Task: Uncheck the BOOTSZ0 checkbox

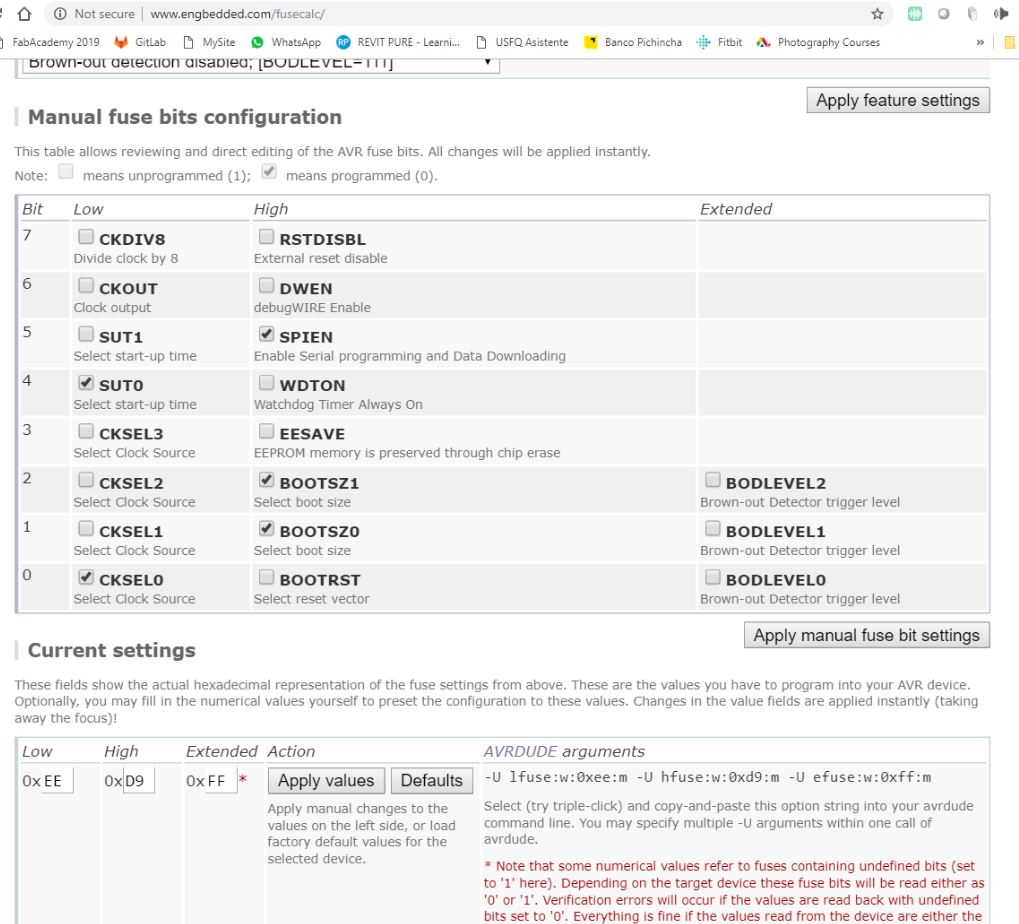Action: (266, 528)
